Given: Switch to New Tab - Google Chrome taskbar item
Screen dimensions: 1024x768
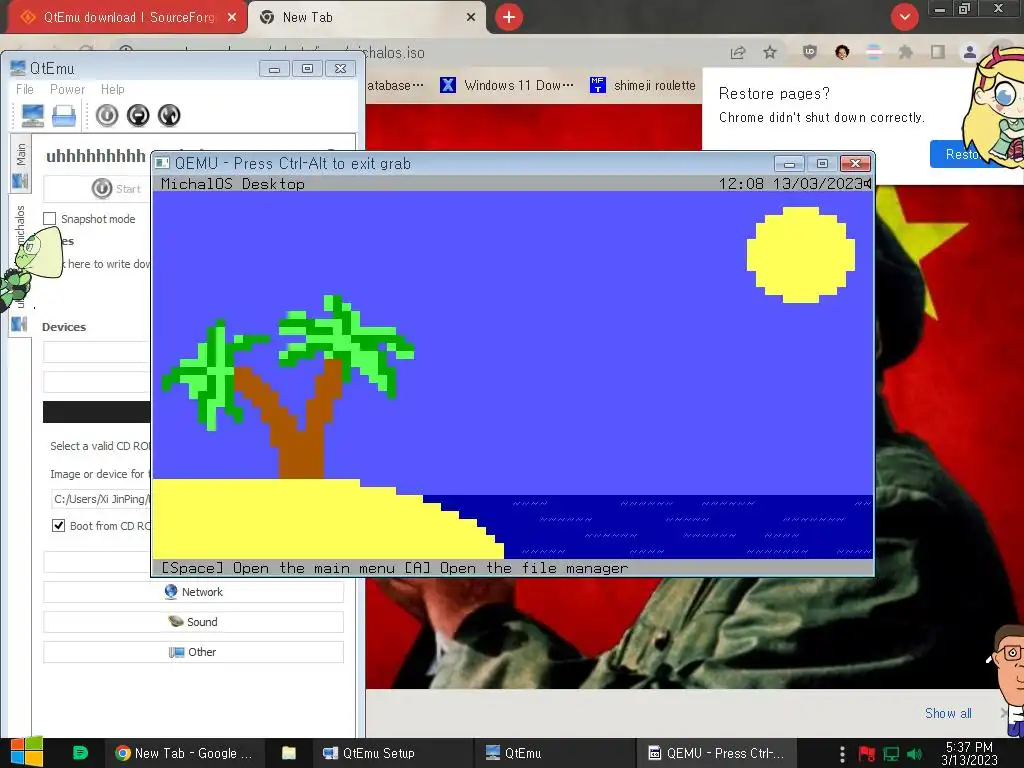Looking at the screenshot, I should click(x=184, y=753).
